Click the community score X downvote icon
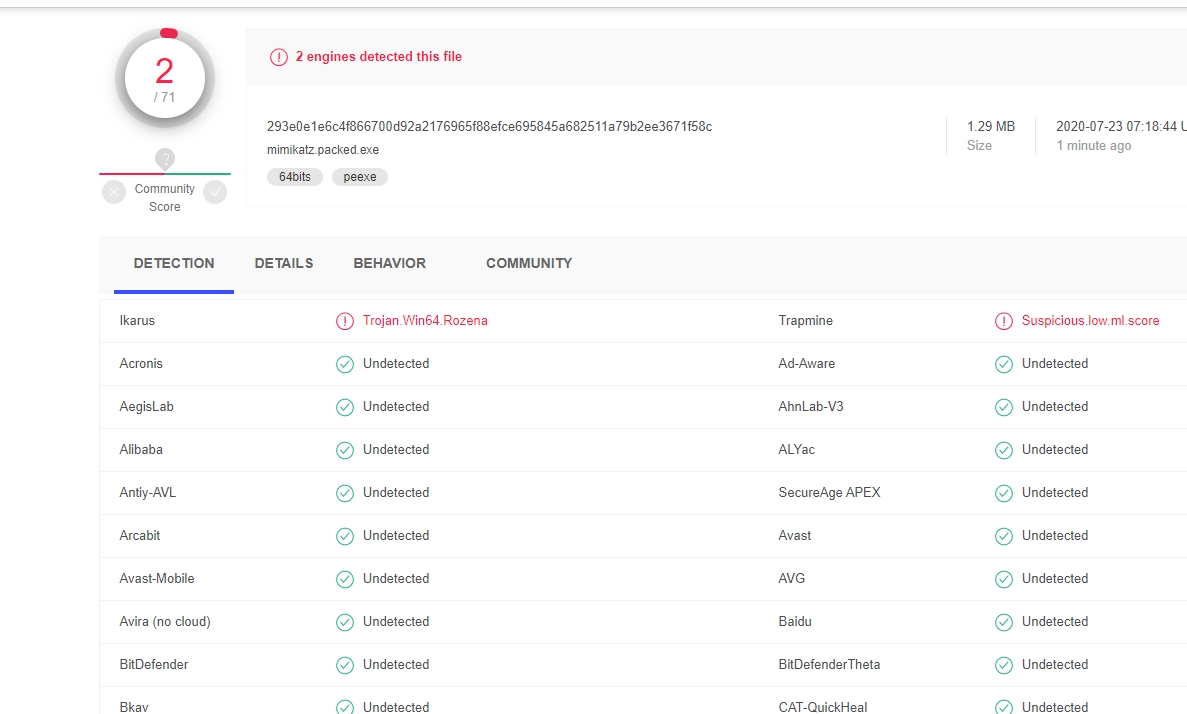Screen dimensions: 1187x714 point(114,191)
